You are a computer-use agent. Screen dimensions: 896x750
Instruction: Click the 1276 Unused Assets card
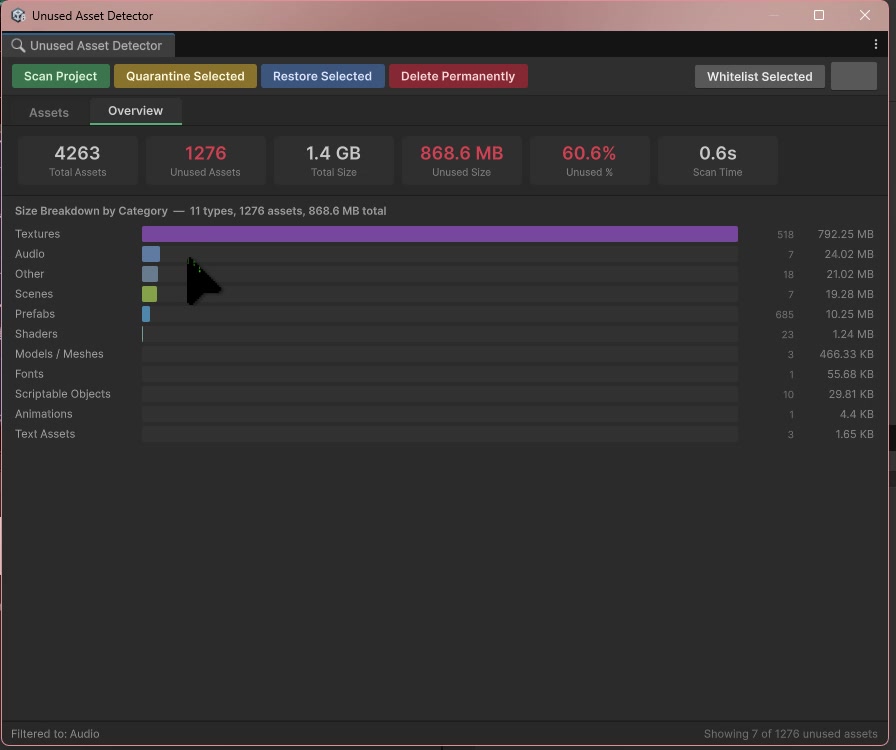point(206,160)
